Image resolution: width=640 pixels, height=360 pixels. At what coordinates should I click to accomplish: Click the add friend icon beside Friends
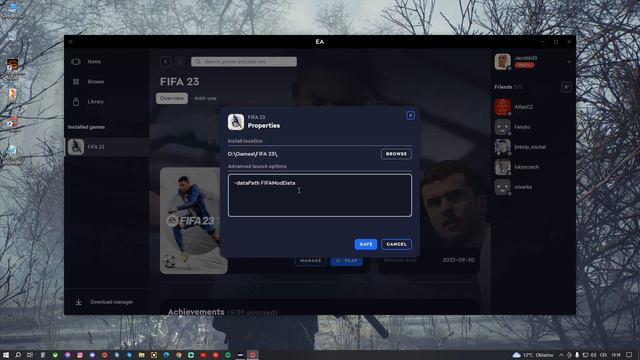(566, 87)
